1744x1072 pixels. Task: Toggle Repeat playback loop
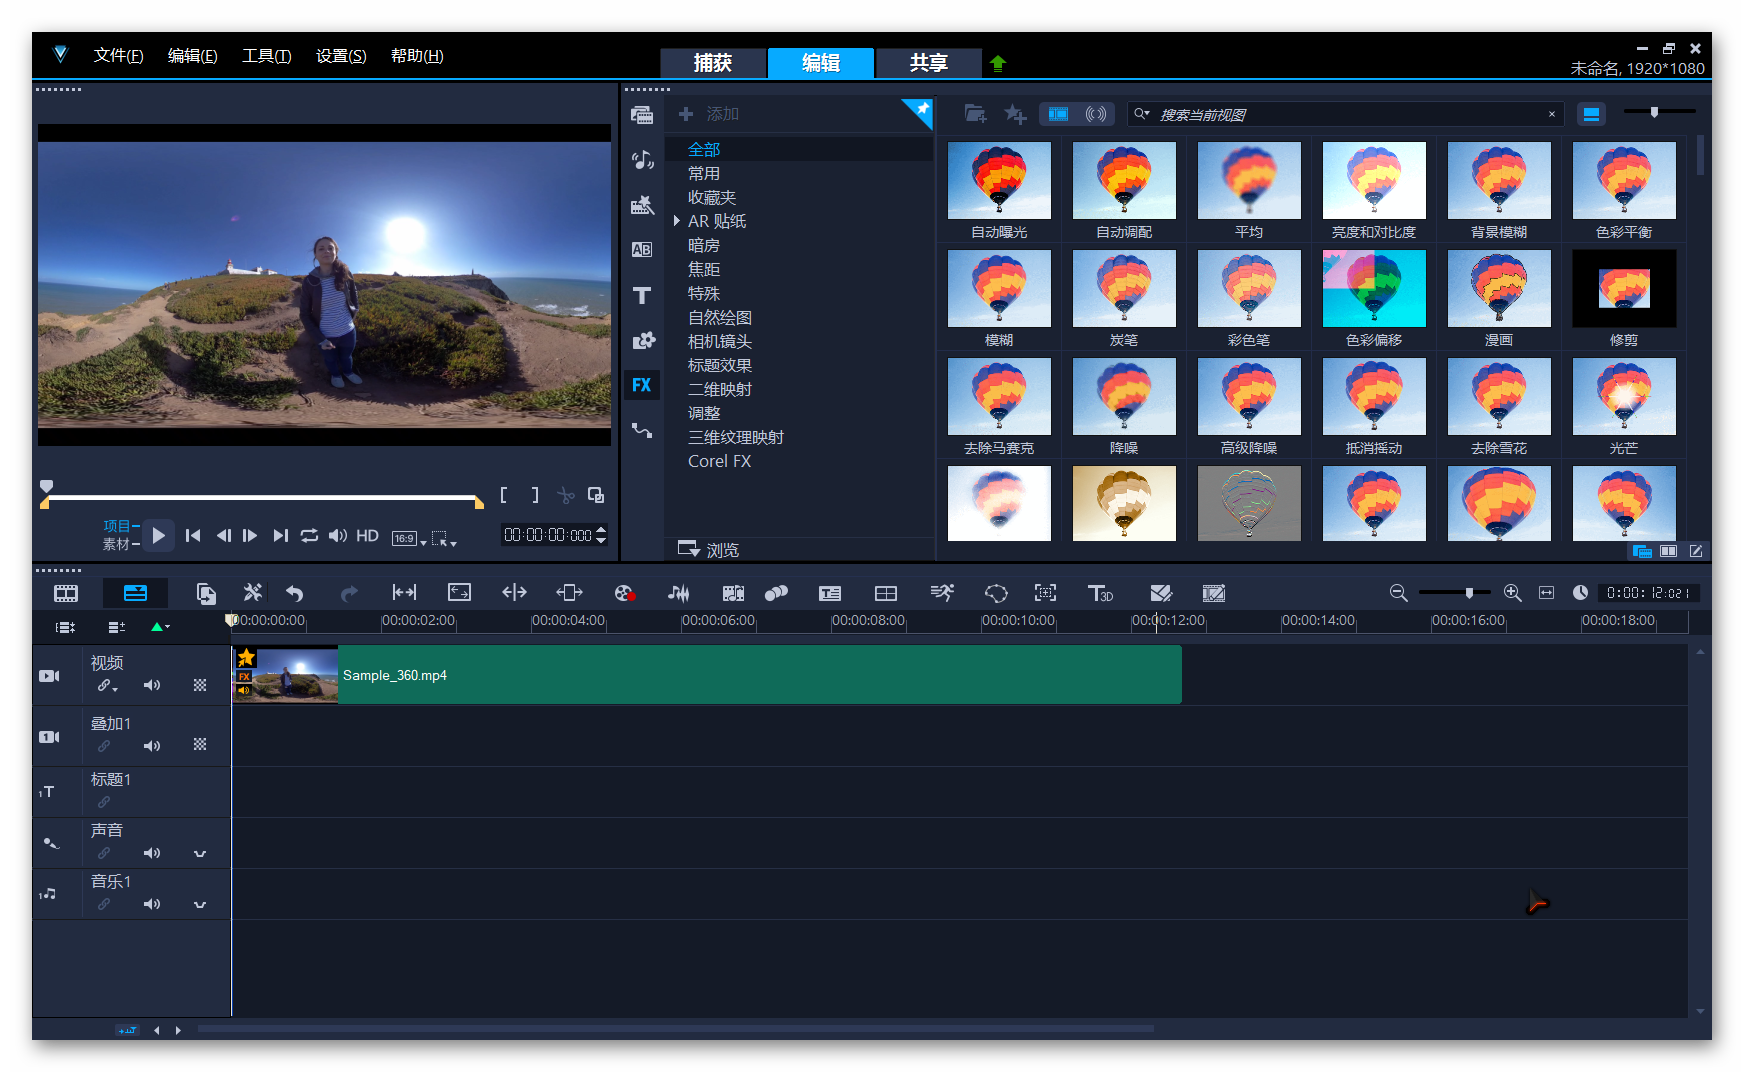click(x=309, y=536)
